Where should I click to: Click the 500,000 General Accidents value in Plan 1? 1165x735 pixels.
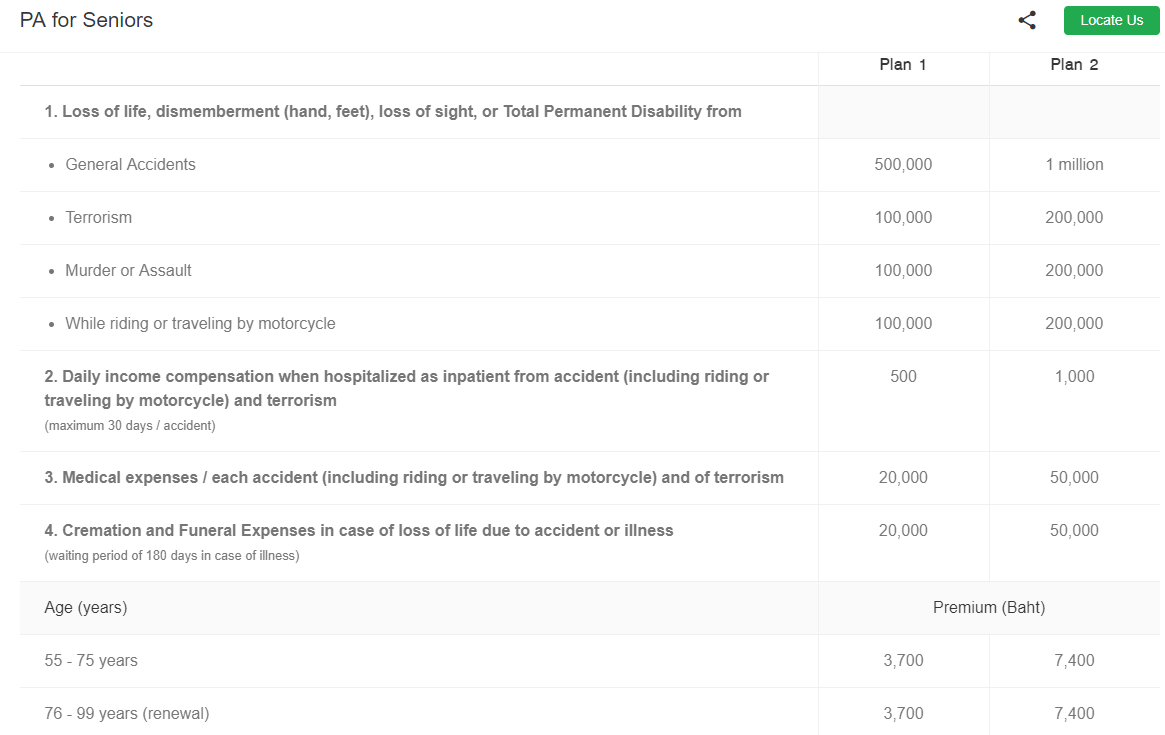coord(903,164)
